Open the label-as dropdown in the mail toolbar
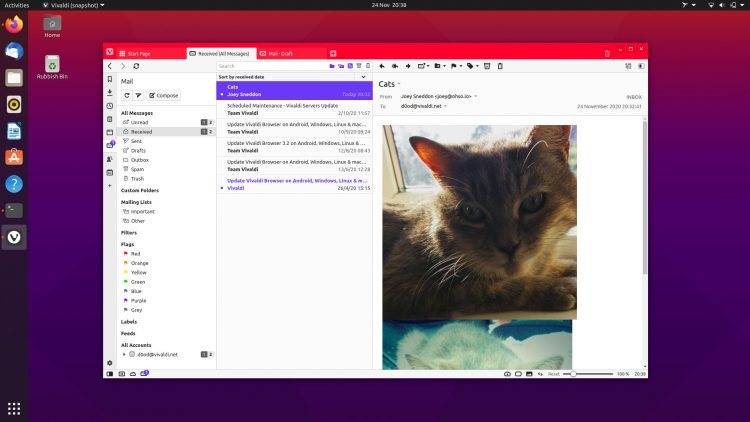The height and width of the screenshot is (422, 750). coord(423,66)
